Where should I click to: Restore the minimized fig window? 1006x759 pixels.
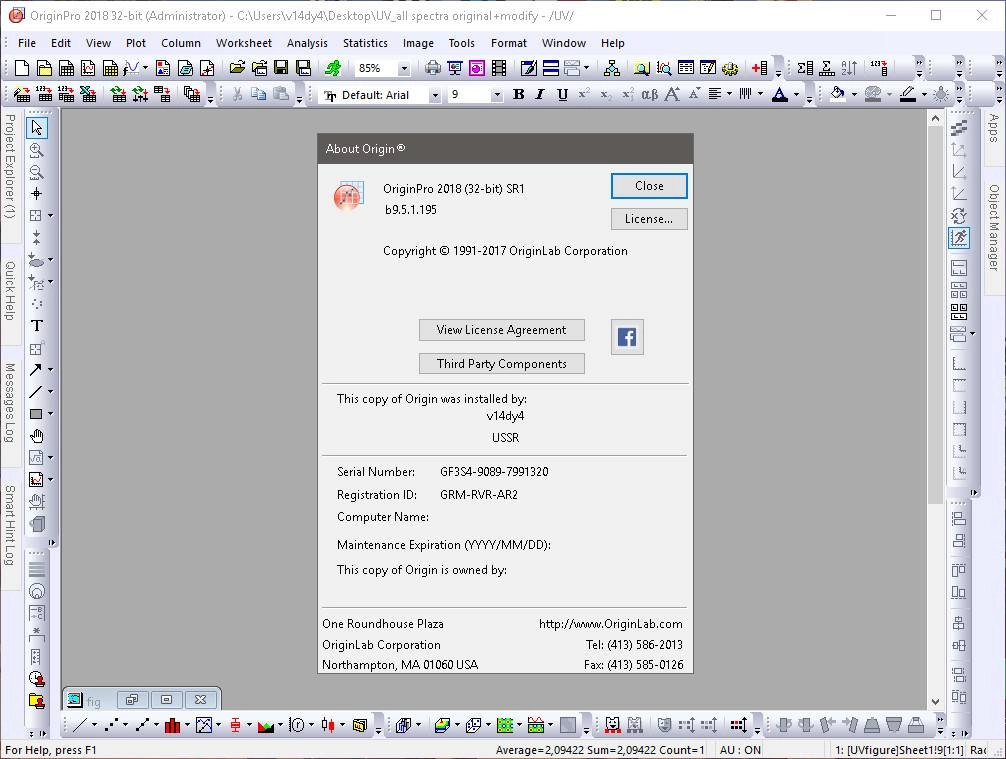click(x=132, y=699)
